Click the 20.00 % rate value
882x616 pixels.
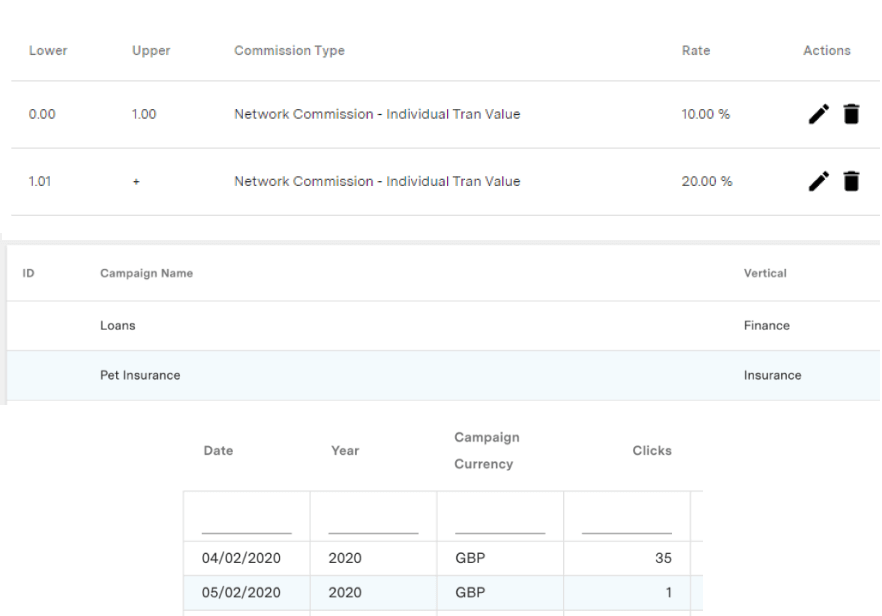tap(706, 181)
